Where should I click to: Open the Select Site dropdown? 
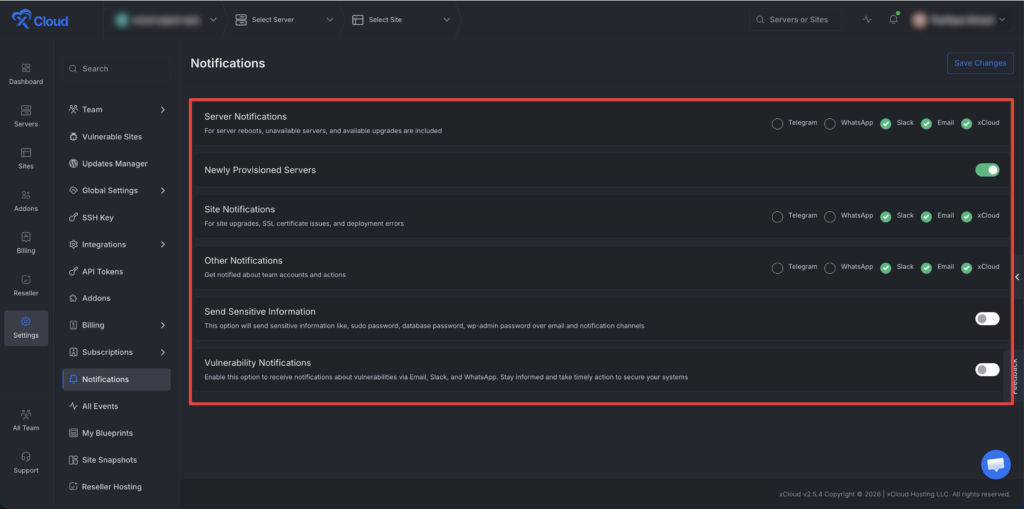401,20
